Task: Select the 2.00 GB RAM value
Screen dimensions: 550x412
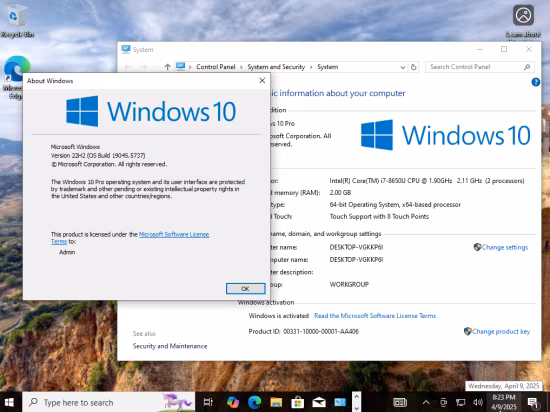Action: pos(340,193)
